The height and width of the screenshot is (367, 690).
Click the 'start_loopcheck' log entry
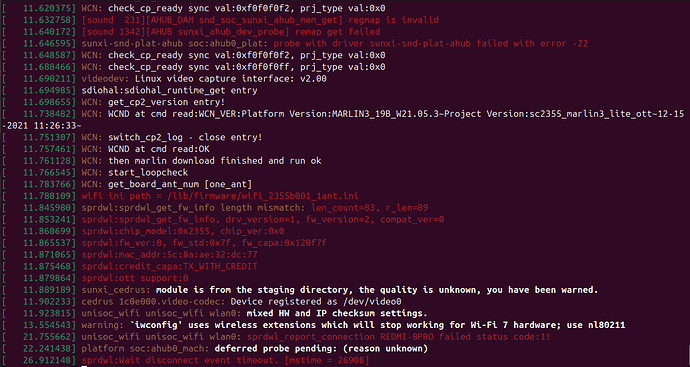click(148, 172)
